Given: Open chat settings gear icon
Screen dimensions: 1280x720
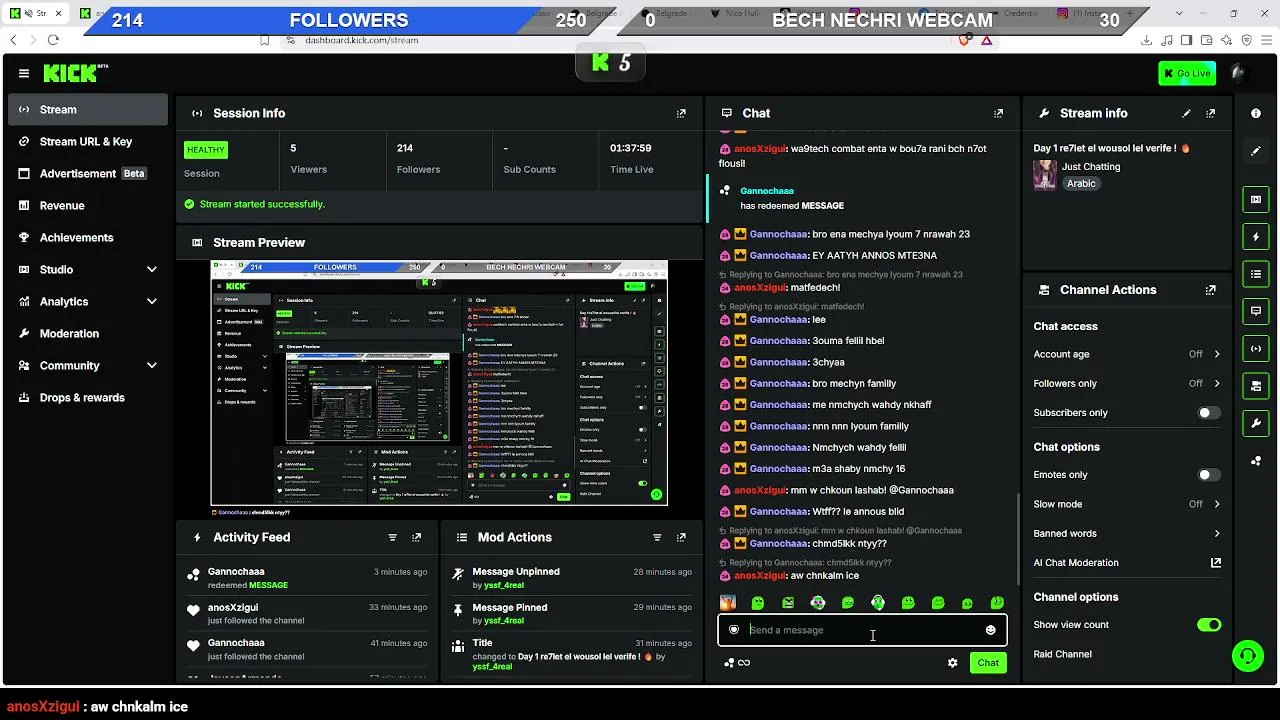Looking at the screenshot, I should tap(952, 663).
